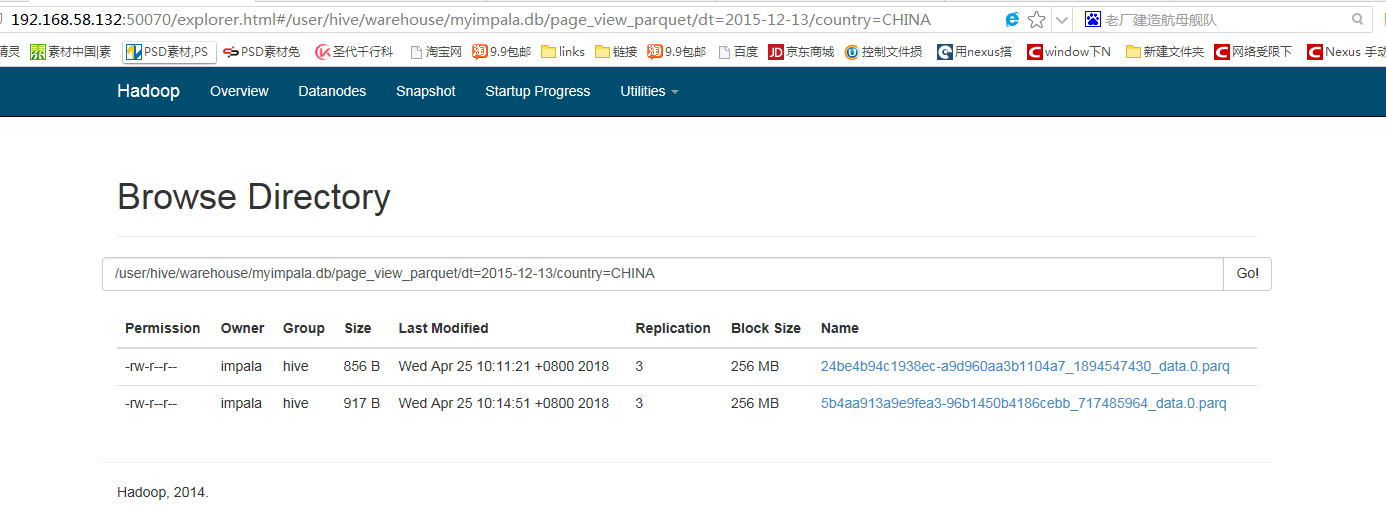Open the 新建文件夹 bookmark folder
Viewport: 1386px width, 514px height.
pyautogui.click(x=1165, y=52)
